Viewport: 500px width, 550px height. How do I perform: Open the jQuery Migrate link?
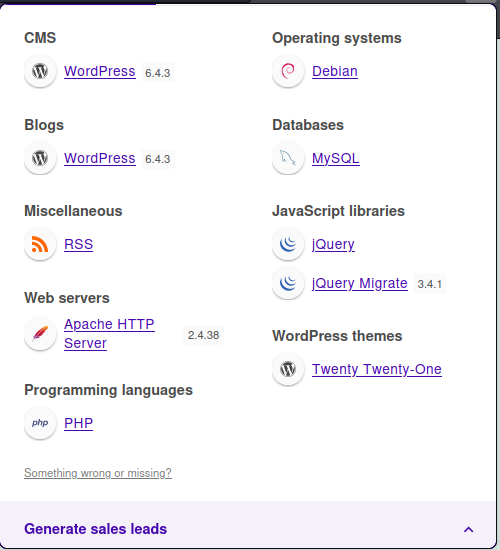(360, 283)
